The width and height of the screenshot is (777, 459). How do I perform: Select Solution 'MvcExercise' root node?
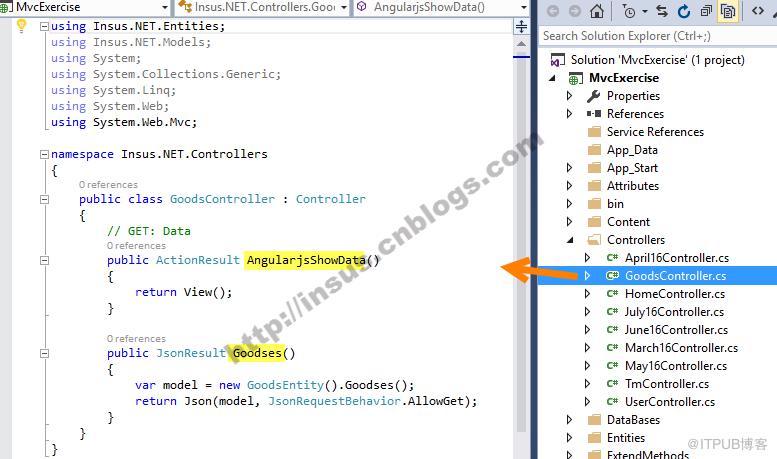tap(658, 60)
